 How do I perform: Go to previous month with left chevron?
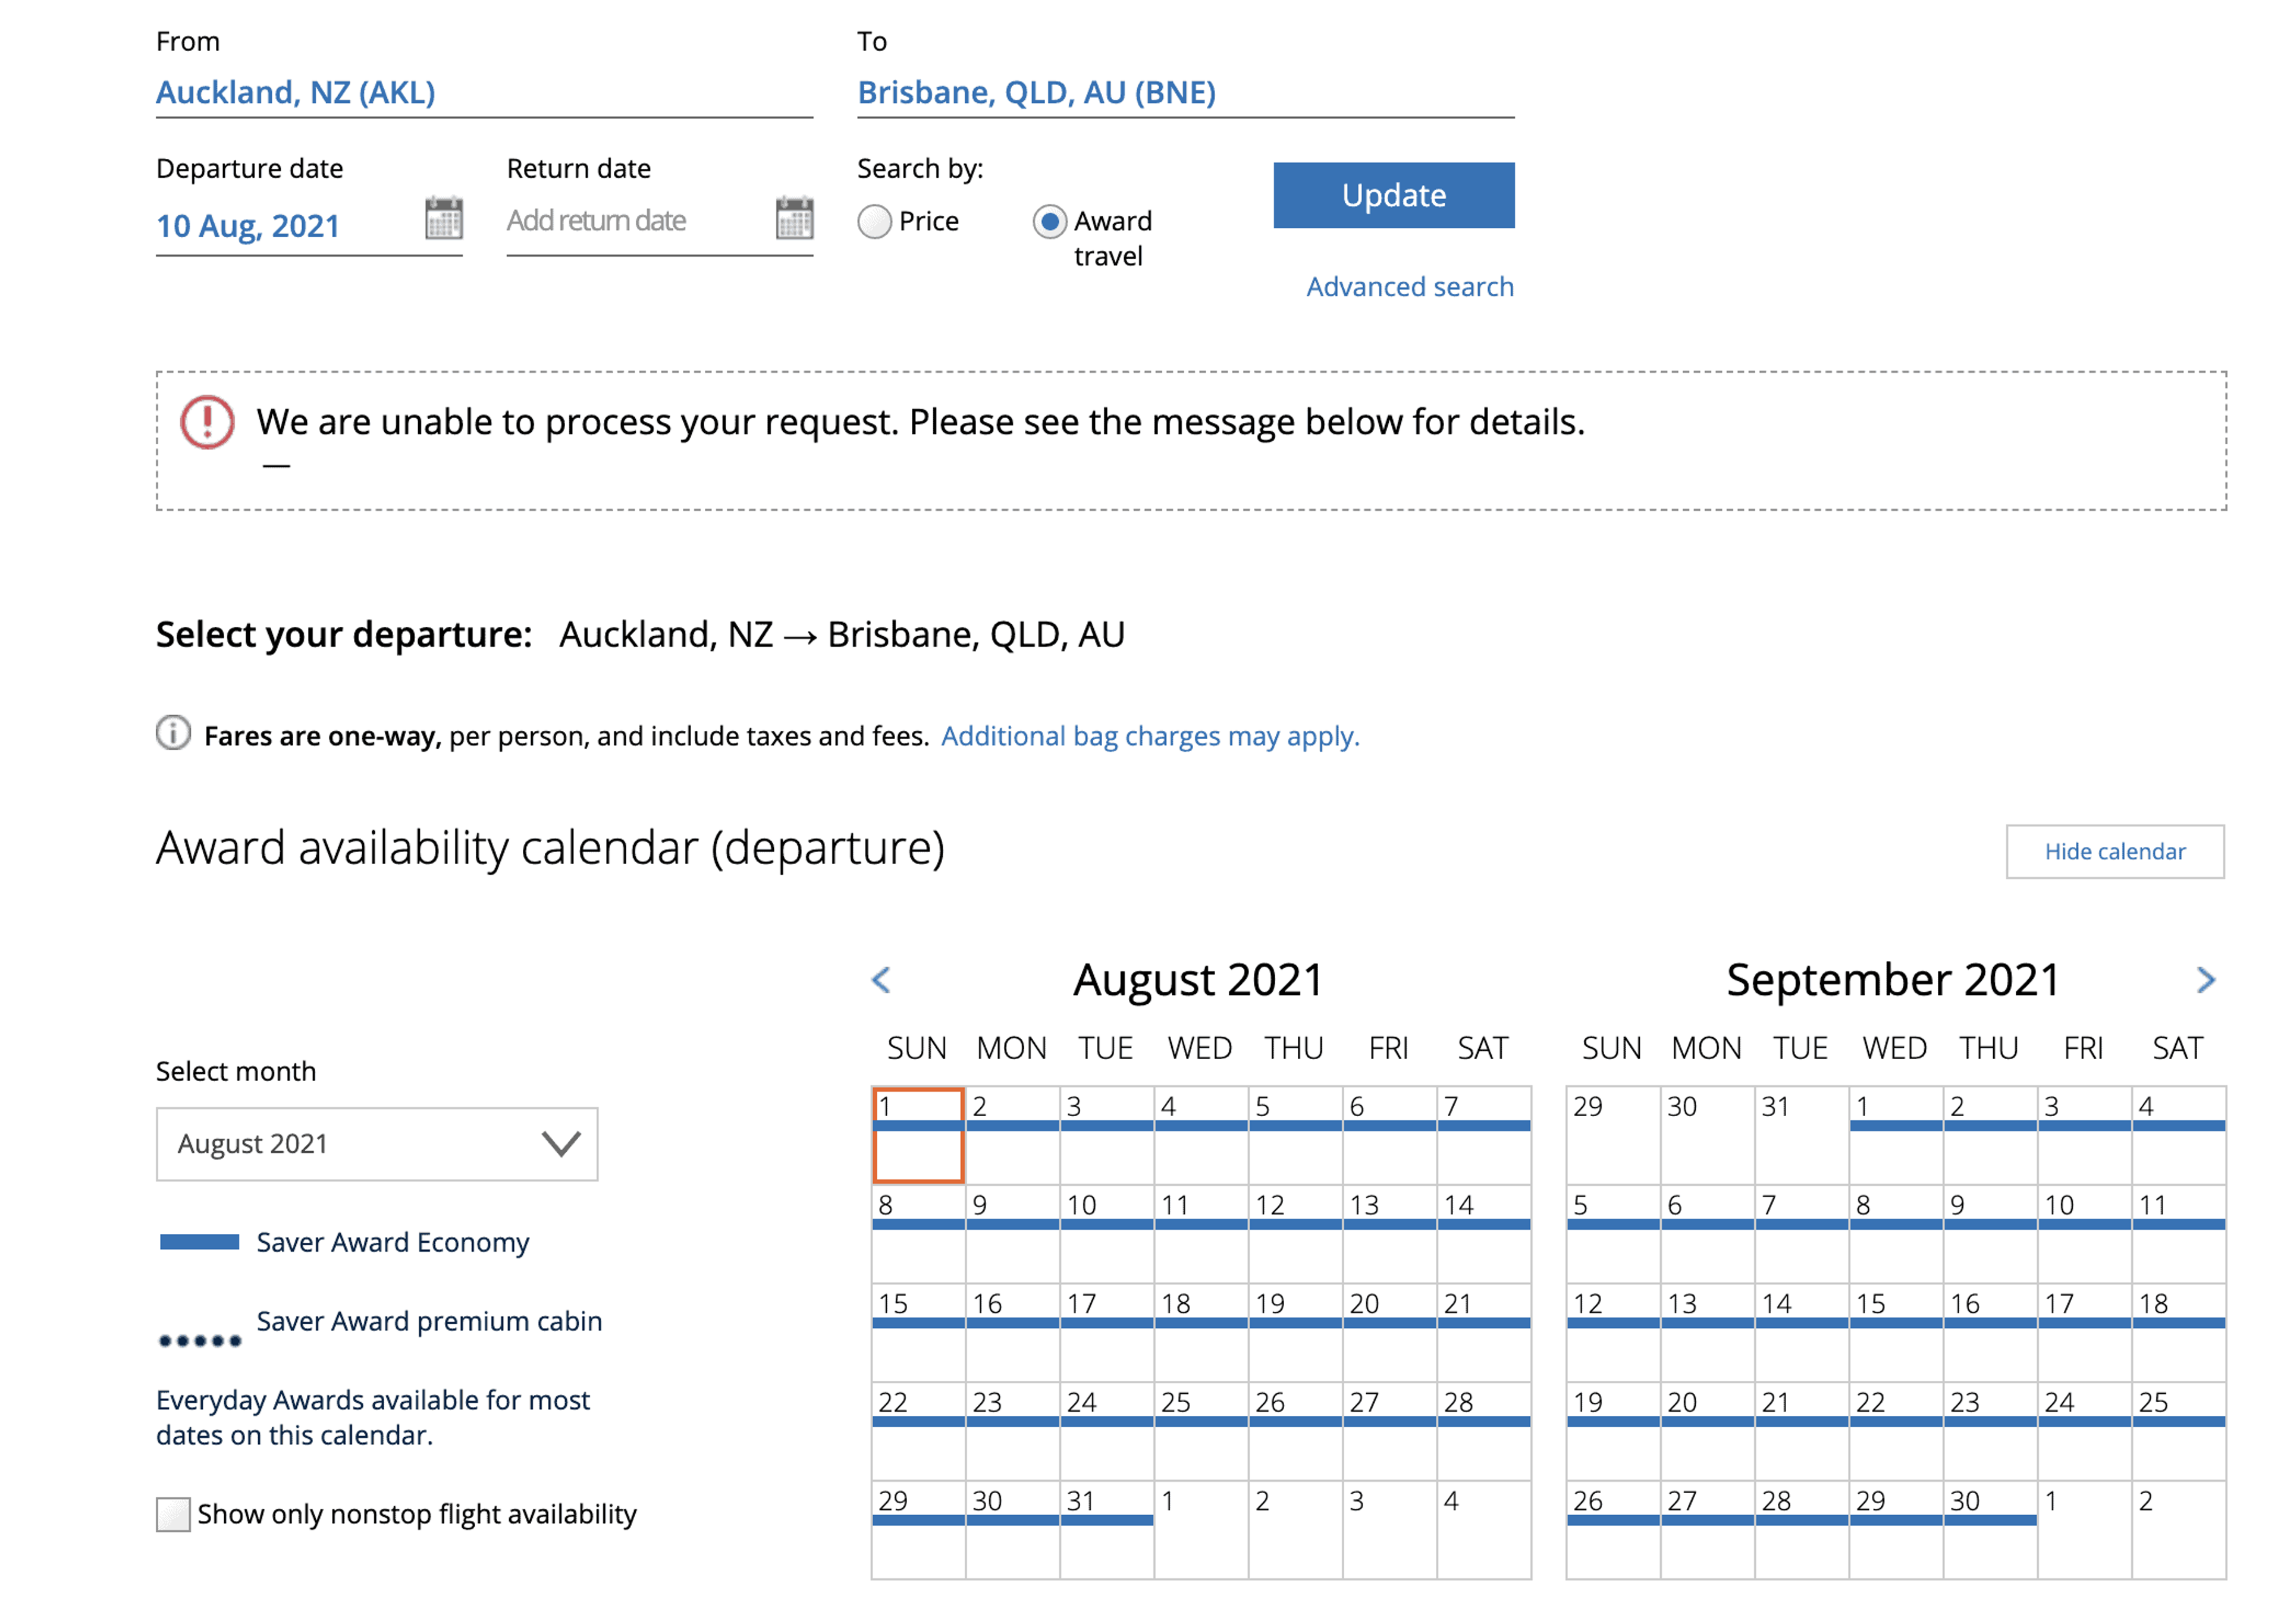pos(881,980)
